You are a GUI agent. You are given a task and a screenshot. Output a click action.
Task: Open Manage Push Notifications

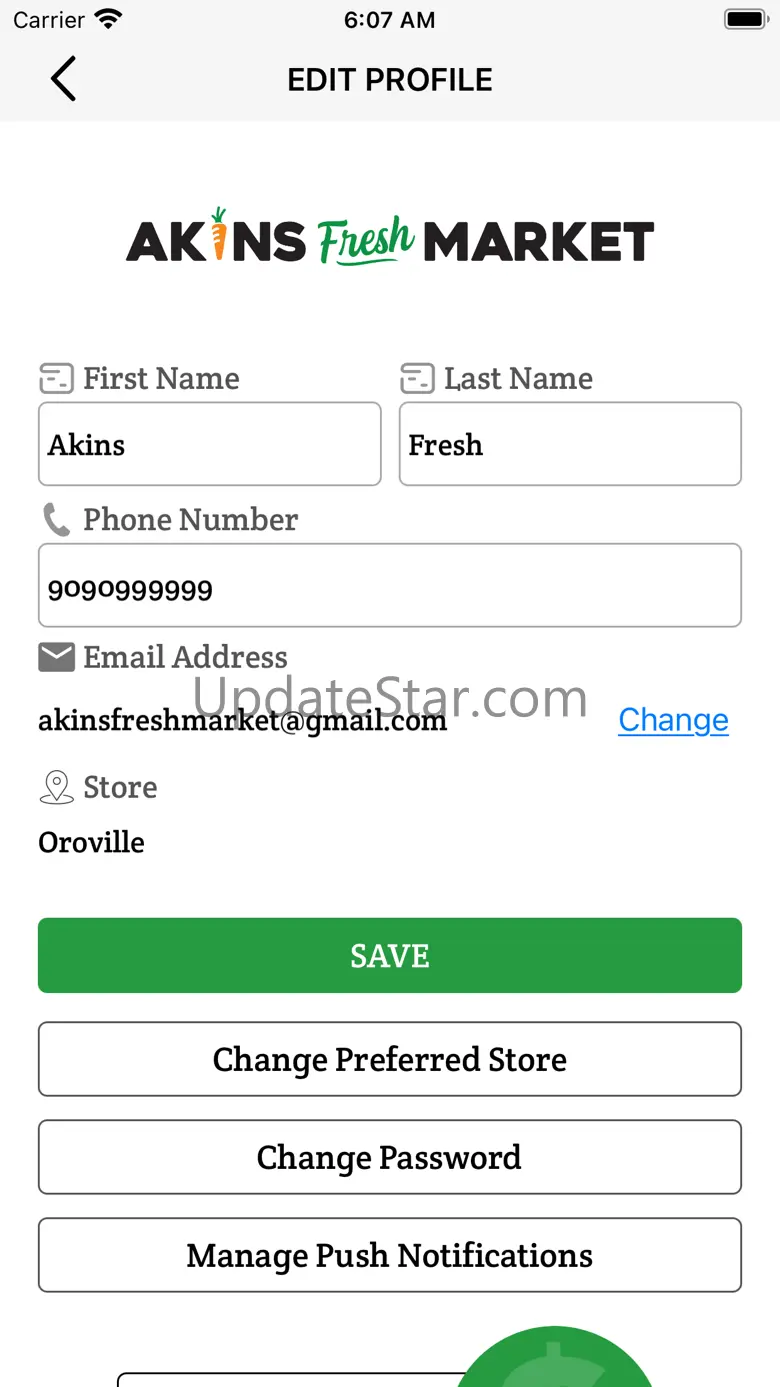(x=390, y=1255)
